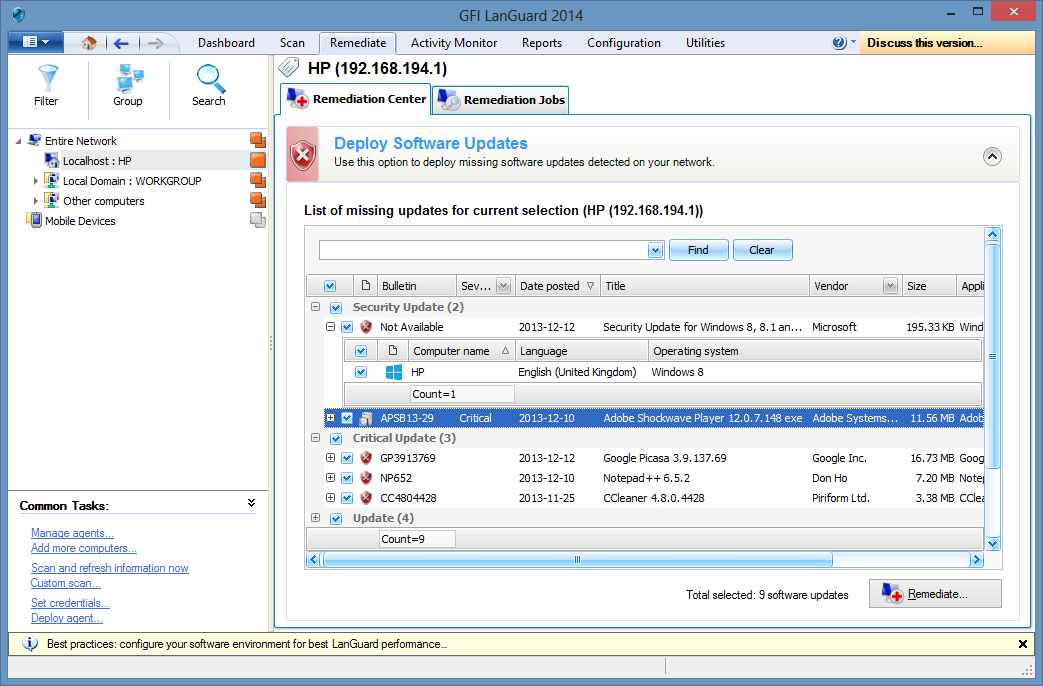Screen dimensions: 1043x686
Task: Uncheck the Not Available update checkbox
Action: click(347, 327)
